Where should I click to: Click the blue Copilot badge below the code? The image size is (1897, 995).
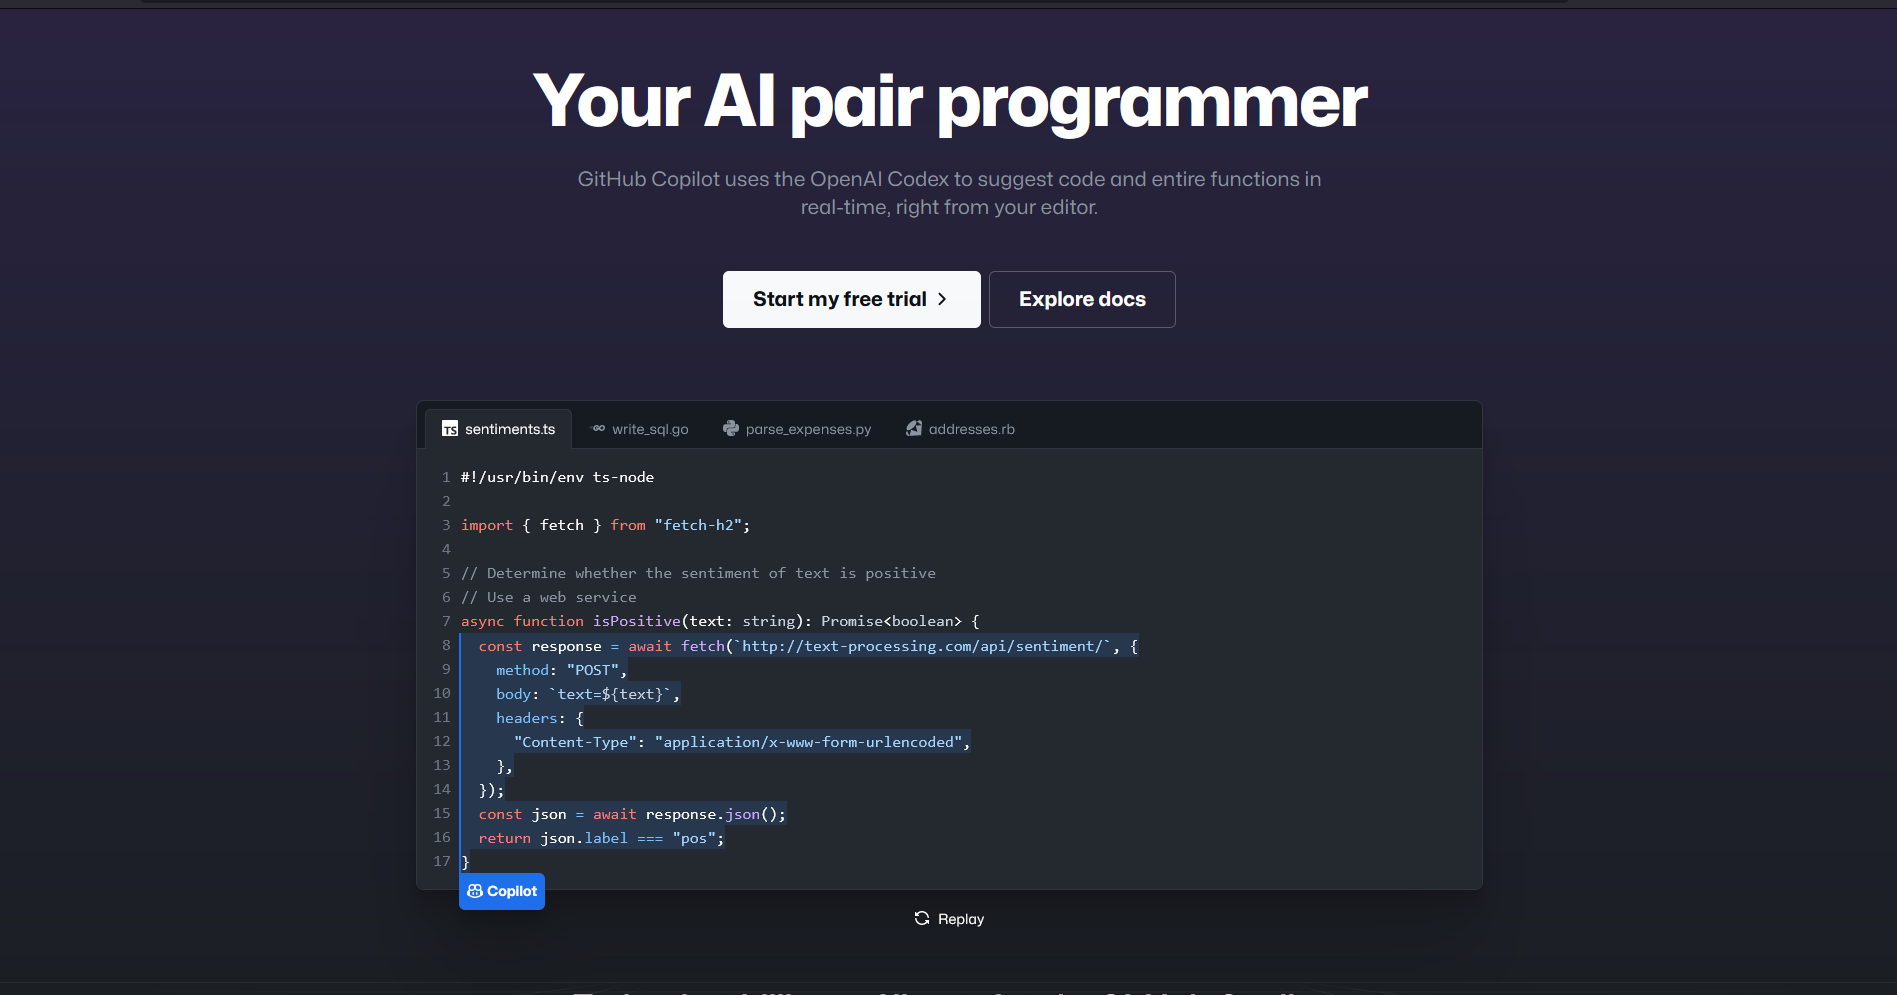(x=501, y=890)
